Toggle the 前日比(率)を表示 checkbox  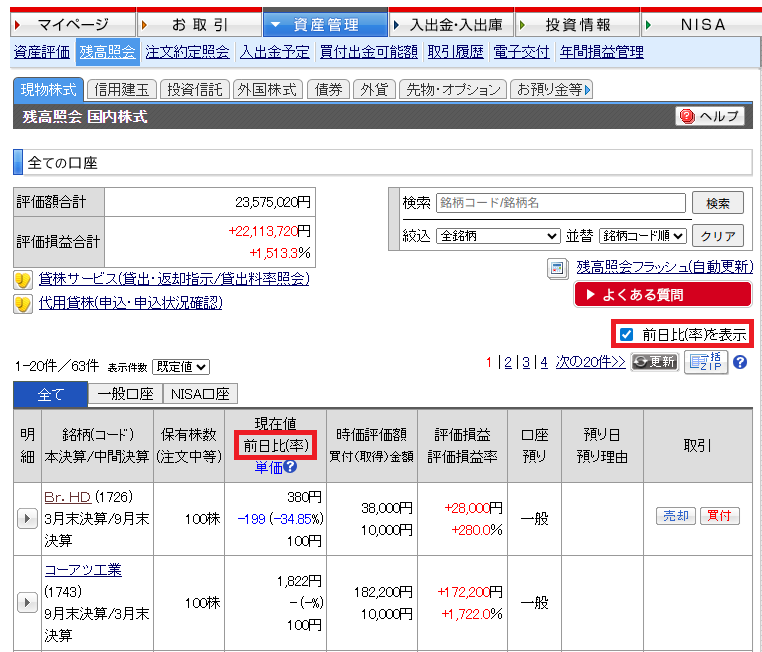pyautogui.click(x=627, y=334)
